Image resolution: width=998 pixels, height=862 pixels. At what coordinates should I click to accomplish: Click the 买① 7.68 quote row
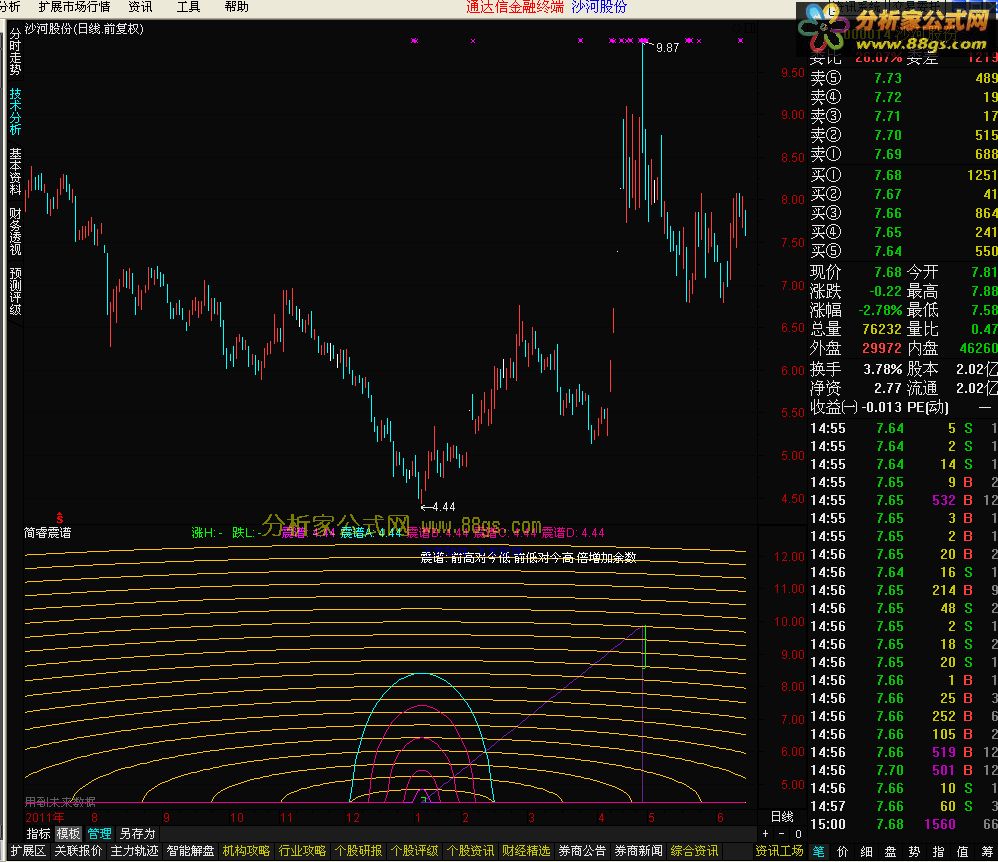[903, 175]
